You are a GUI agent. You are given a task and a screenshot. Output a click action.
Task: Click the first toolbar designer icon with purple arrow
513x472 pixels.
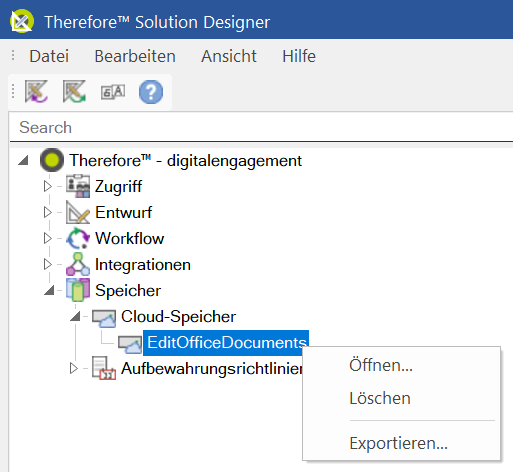[x=36, y=91]
